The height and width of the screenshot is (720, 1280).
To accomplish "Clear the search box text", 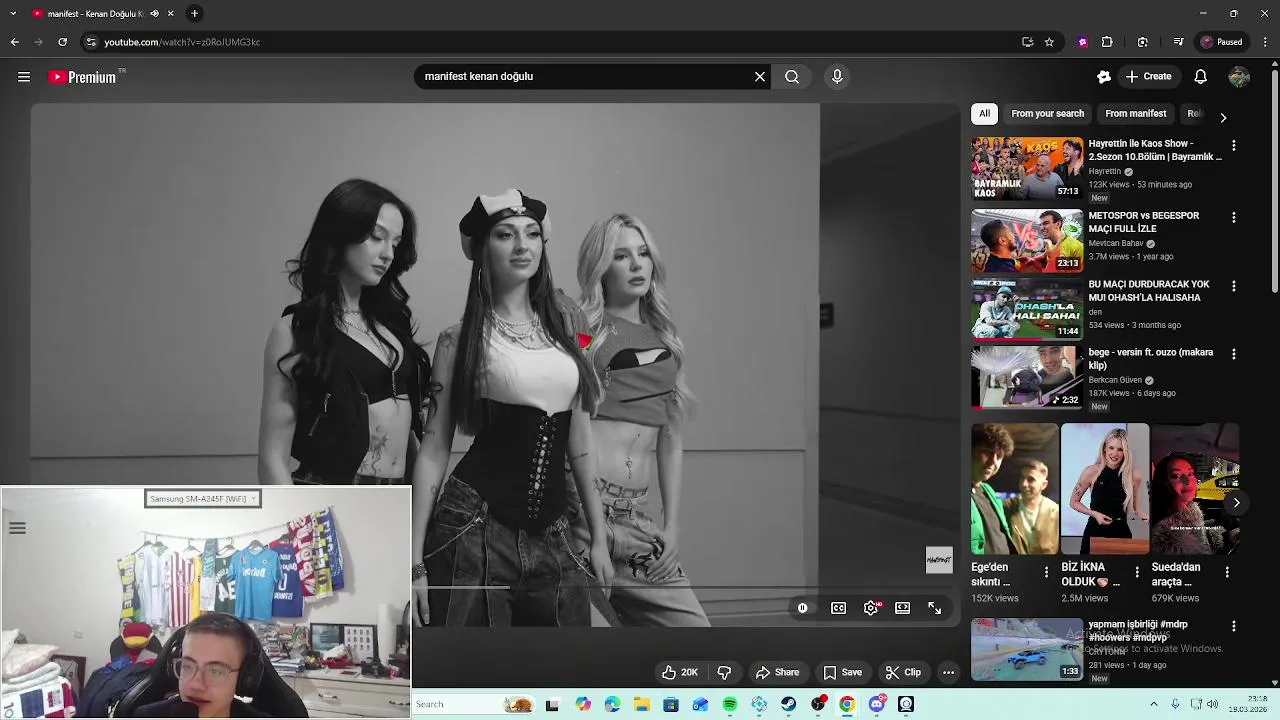I will pos(760,76).
